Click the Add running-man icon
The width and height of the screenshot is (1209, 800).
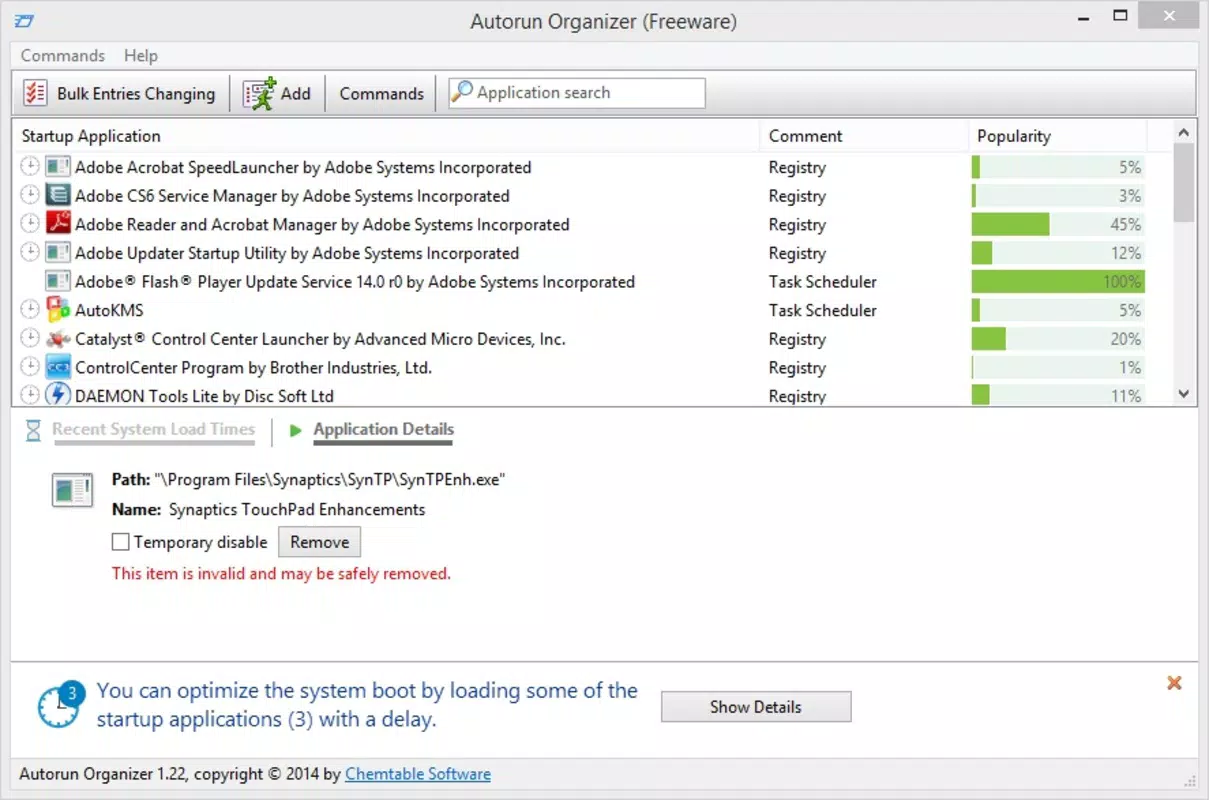pos(259,93)
